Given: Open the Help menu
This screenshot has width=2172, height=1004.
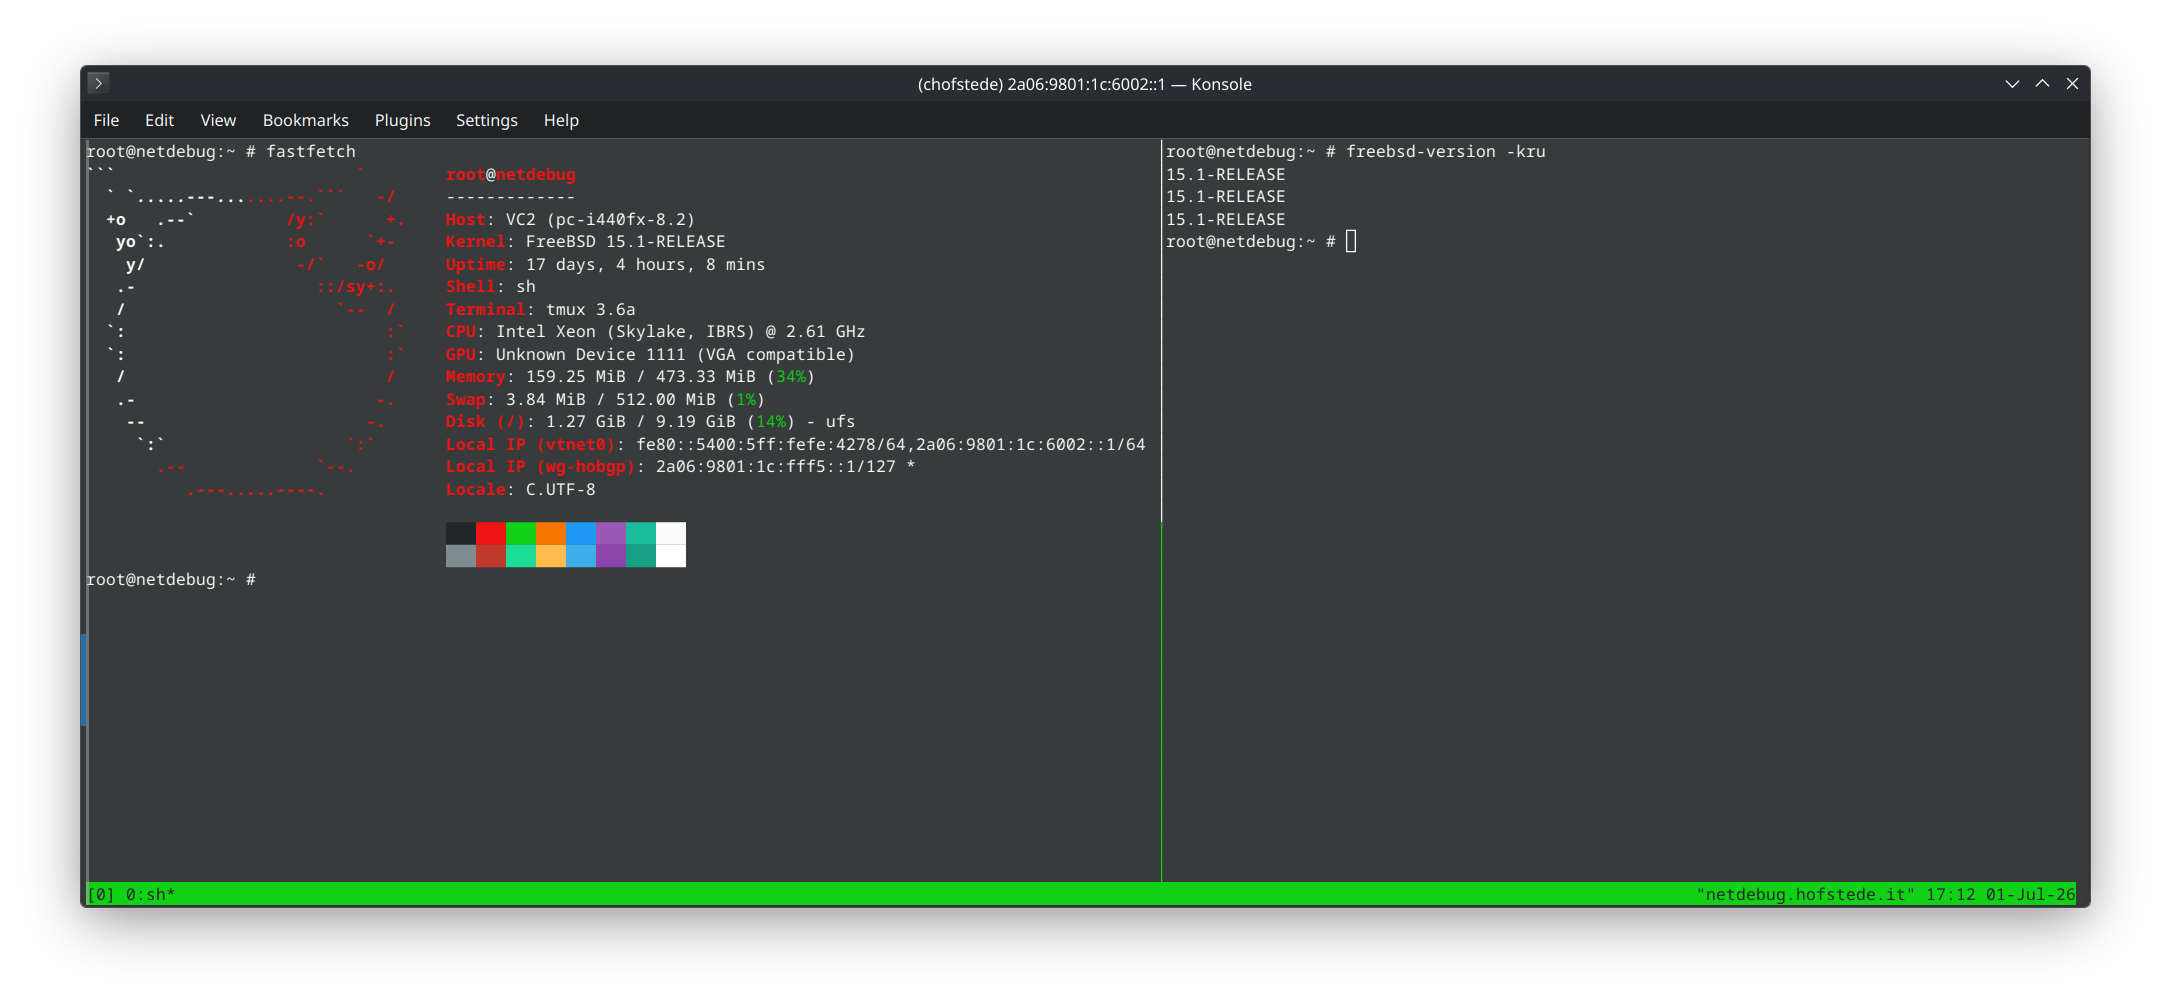Looking at the screenshot, I should click(x=561, y=120).
